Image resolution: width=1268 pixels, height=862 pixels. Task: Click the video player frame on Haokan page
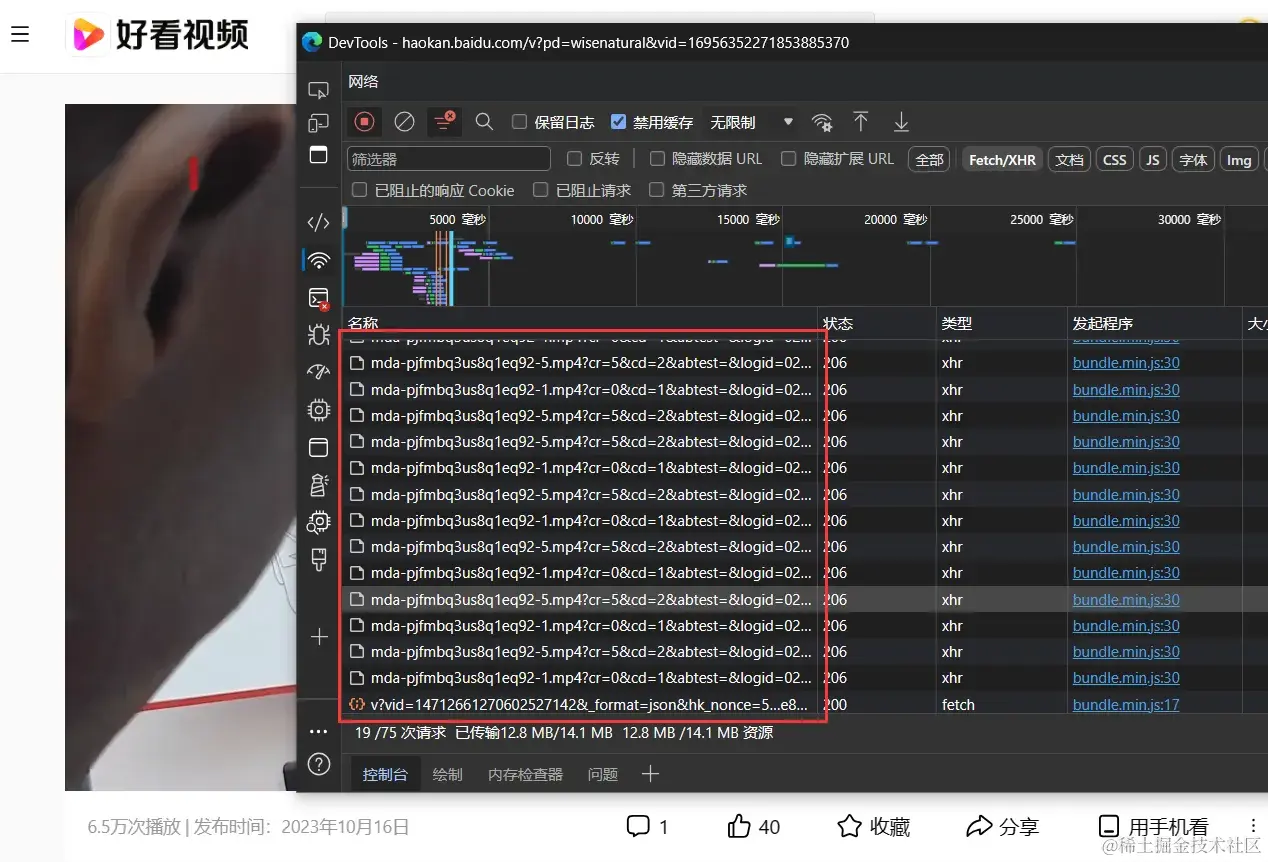point(181,447)
